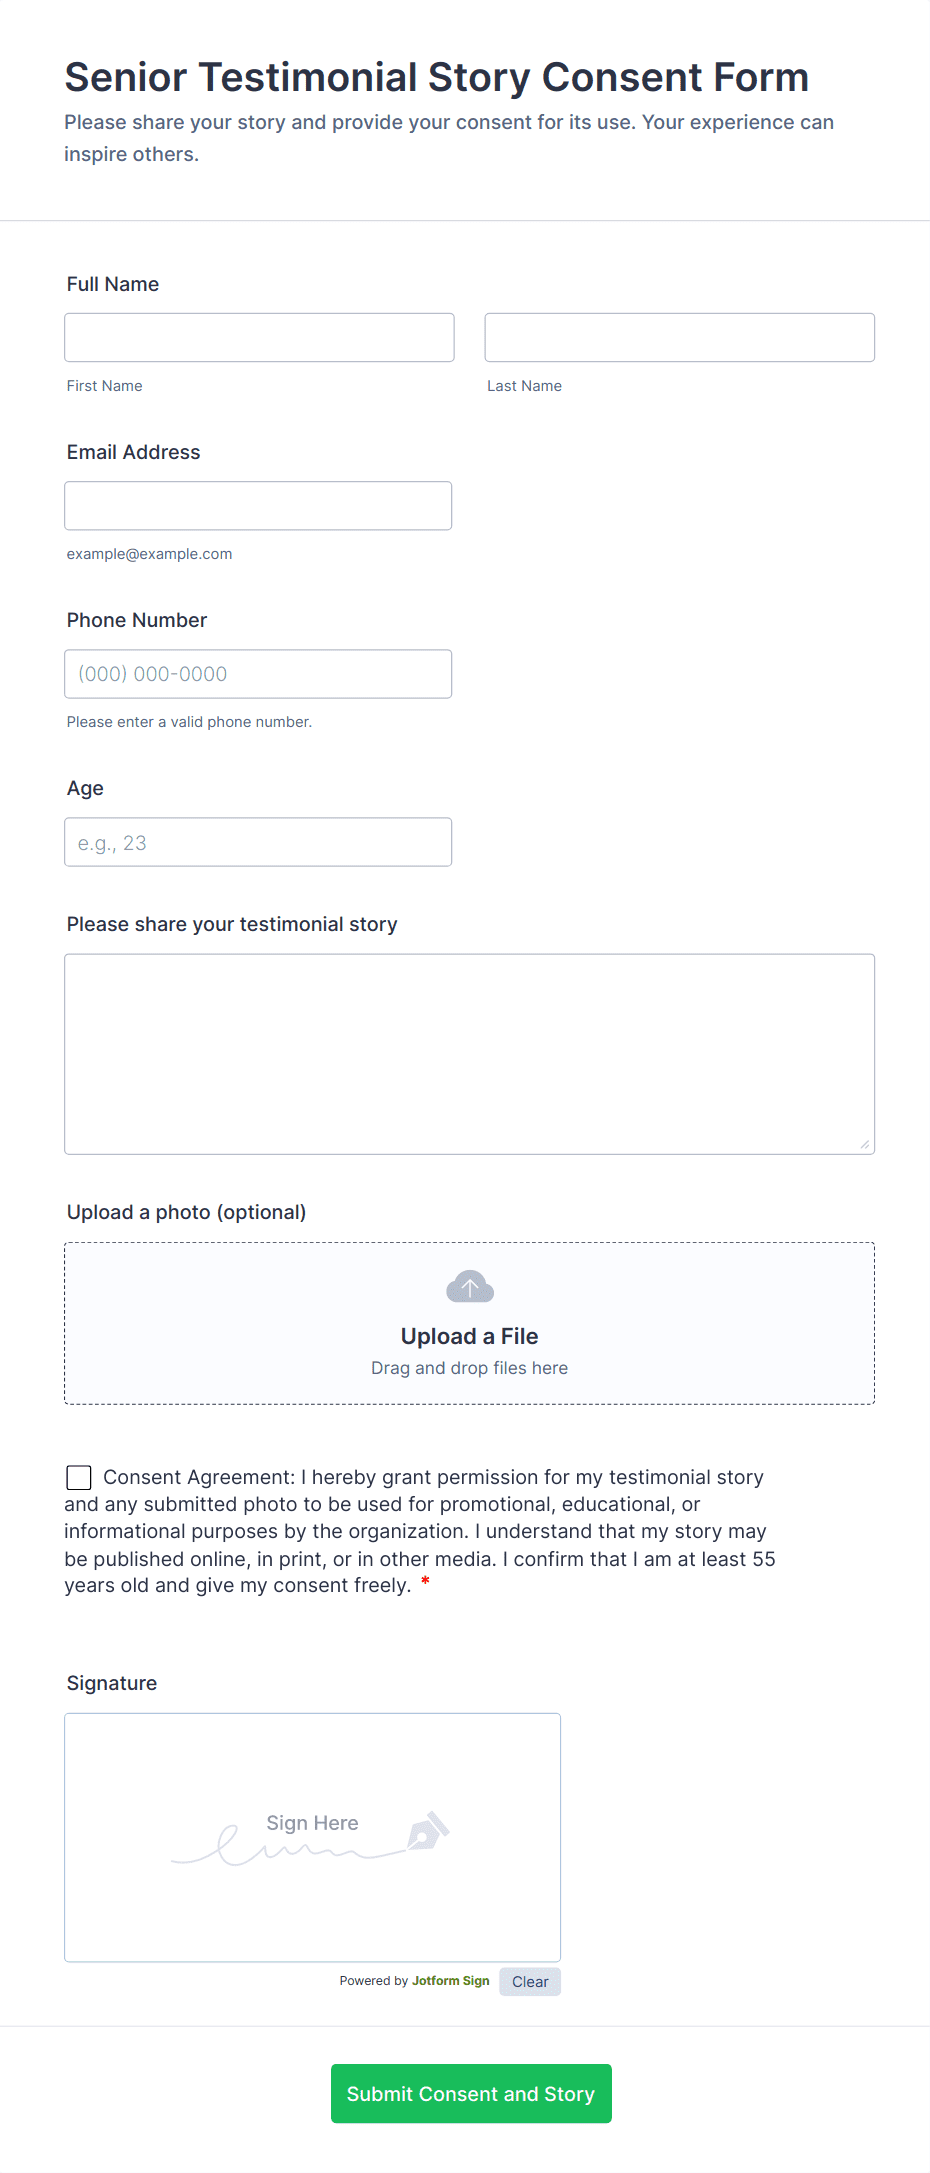Tick the Consent Agreement checkbox
Image resolution: width=930 pixels, height=2173 pixels.
(x=79, y=1477)
